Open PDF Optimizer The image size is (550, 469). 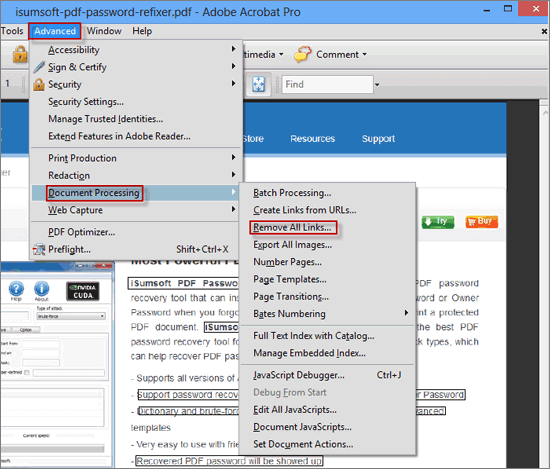pyautogui.click(x=135, y=232)
